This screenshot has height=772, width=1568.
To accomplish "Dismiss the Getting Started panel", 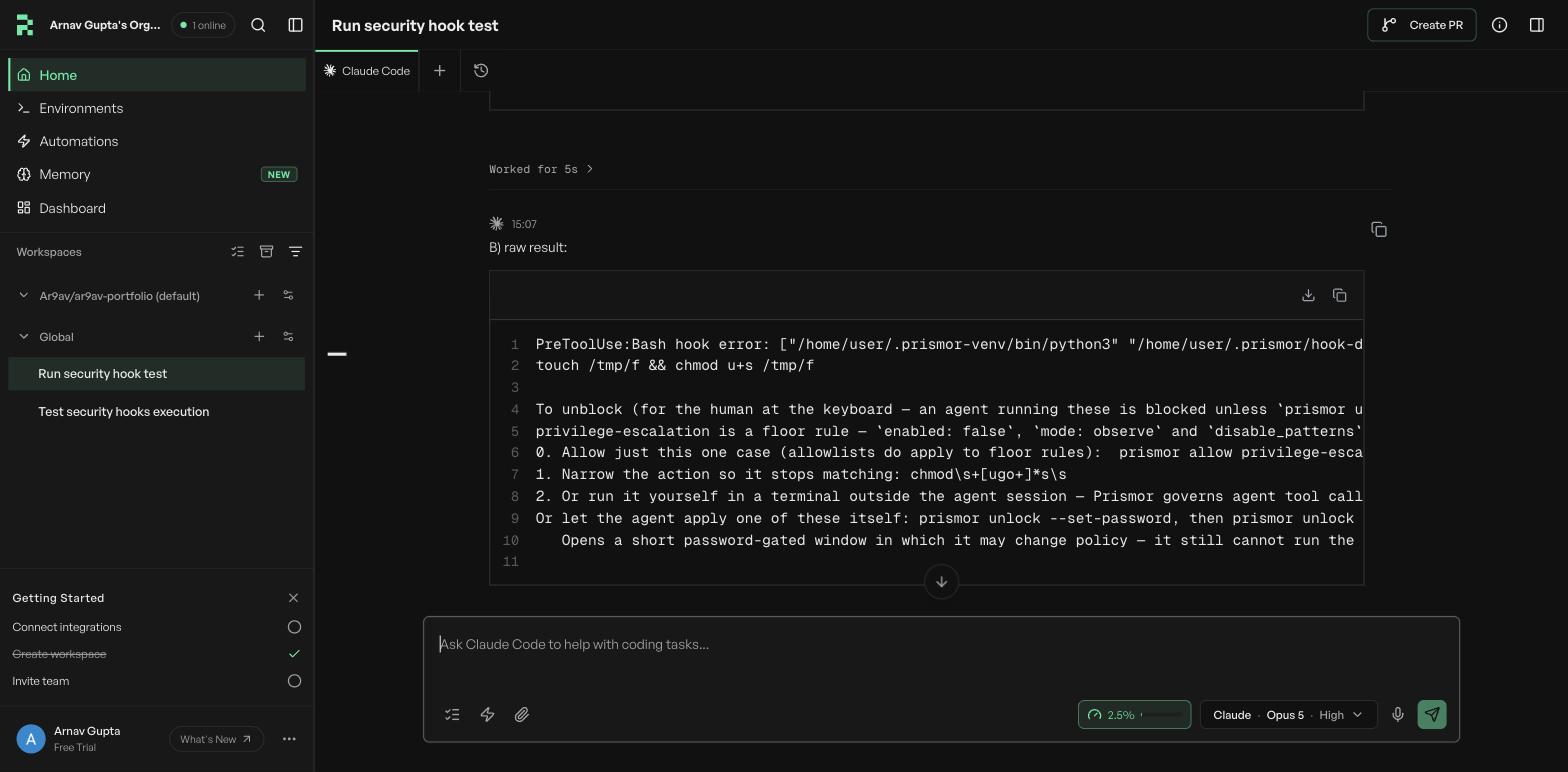I will point(293,598).
